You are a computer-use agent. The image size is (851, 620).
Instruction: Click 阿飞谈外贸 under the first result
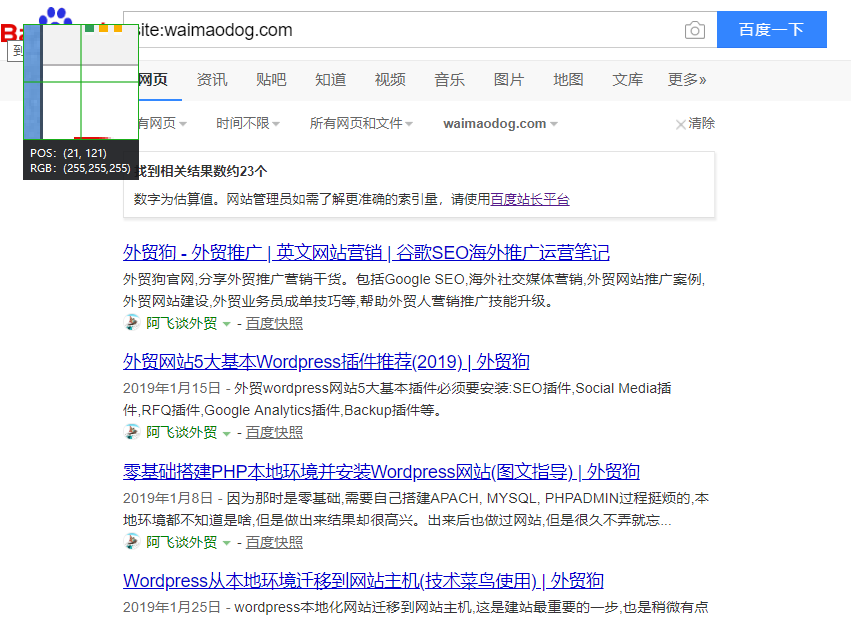pos(181,324)
